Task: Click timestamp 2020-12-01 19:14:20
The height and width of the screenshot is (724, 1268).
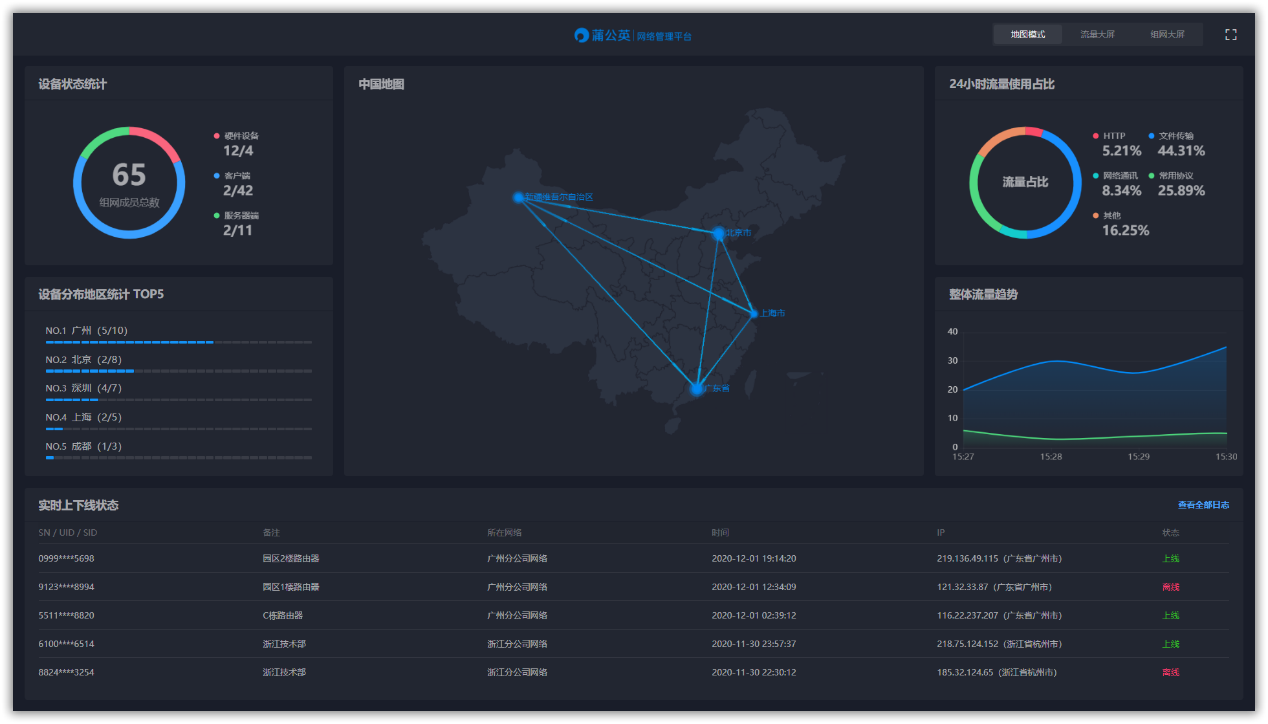Action: coord(754,558)
